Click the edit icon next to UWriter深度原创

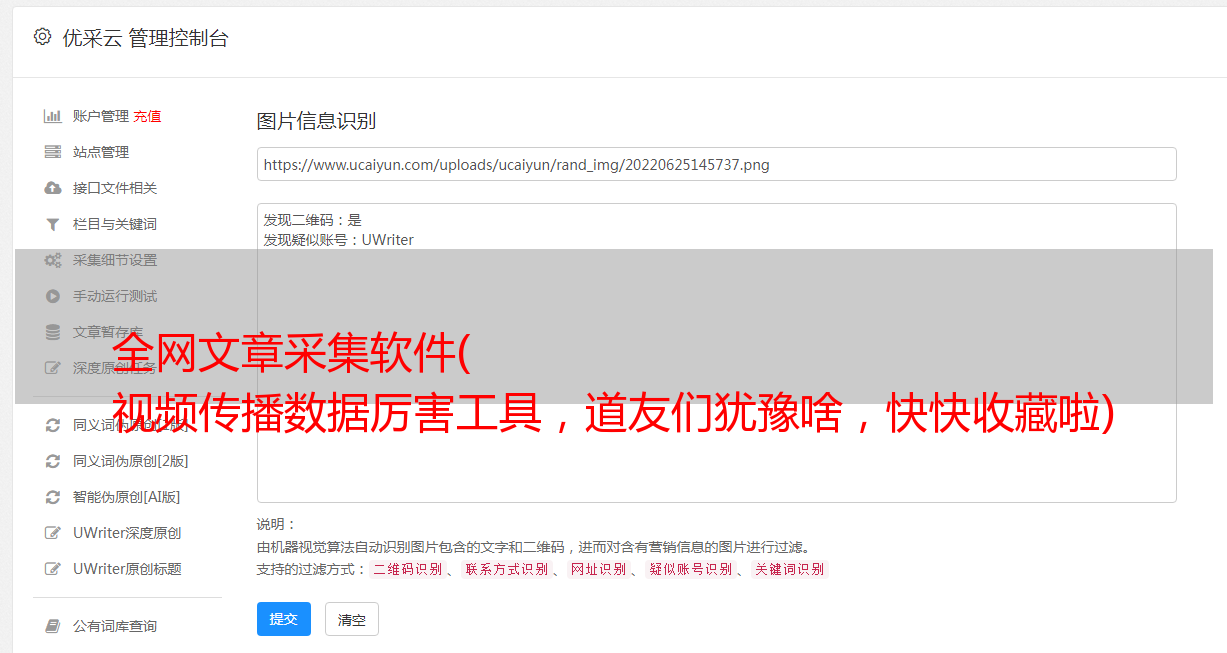coord(53,533)
